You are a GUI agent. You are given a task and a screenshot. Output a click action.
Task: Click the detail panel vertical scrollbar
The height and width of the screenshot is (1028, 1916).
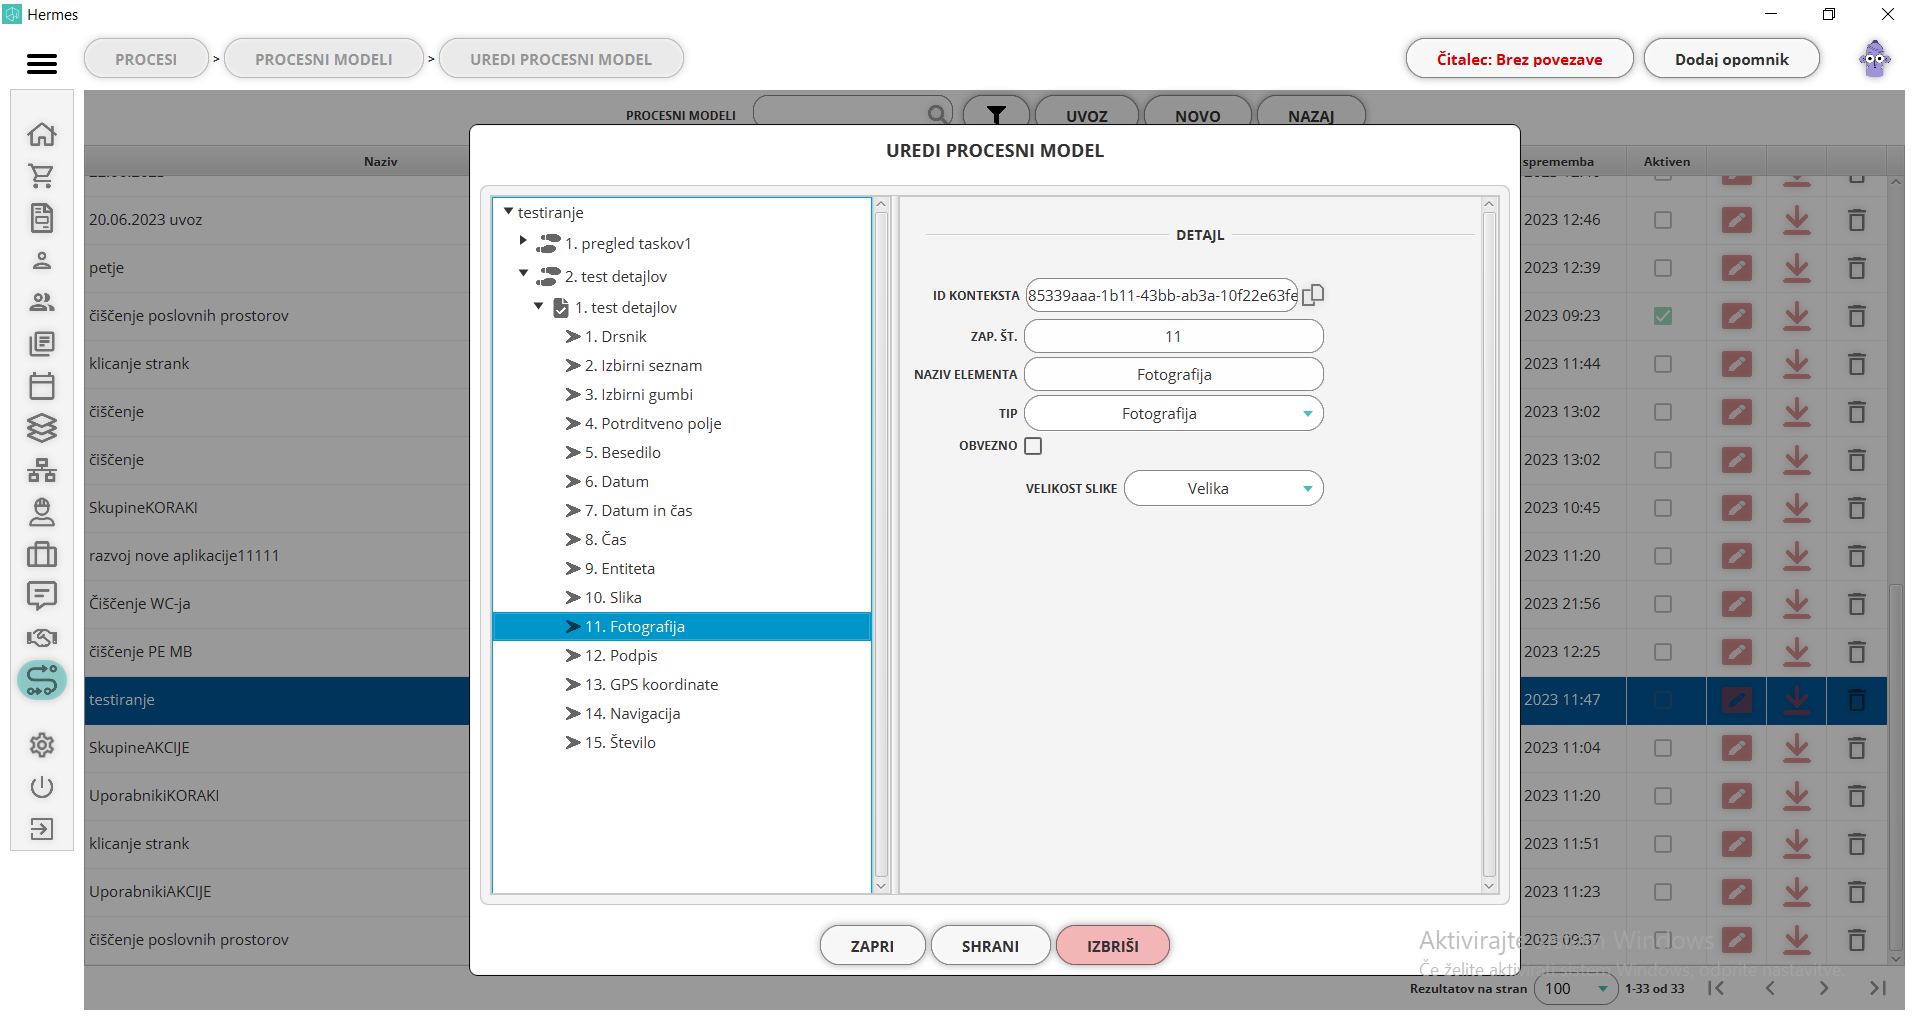click(x=1489, y=545)
